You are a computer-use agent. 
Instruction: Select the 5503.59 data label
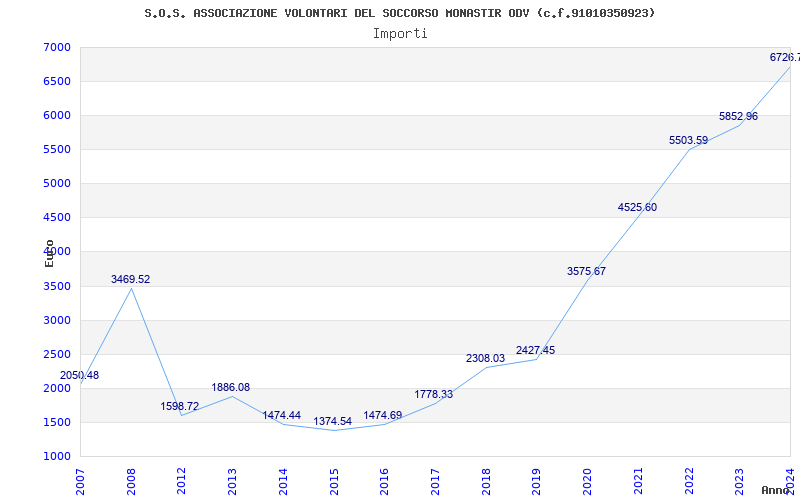[x=688, y=140]
